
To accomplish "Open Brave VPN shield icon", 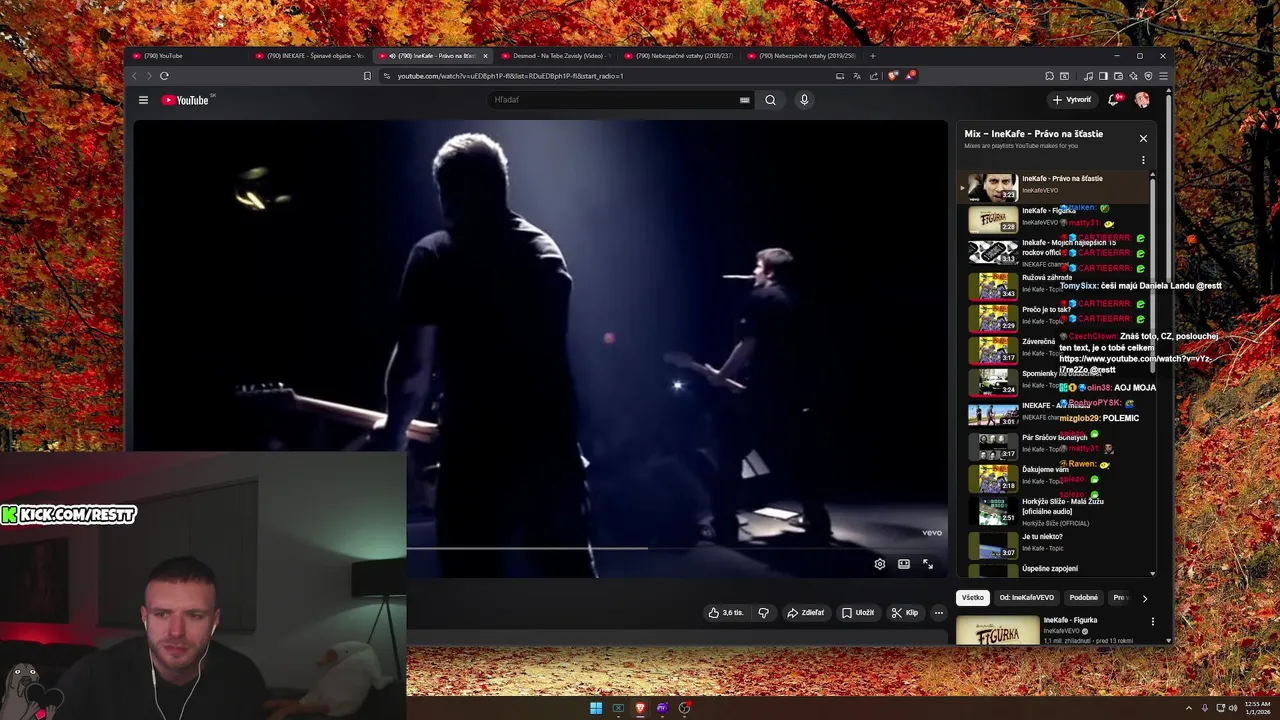I will 1148,76.
